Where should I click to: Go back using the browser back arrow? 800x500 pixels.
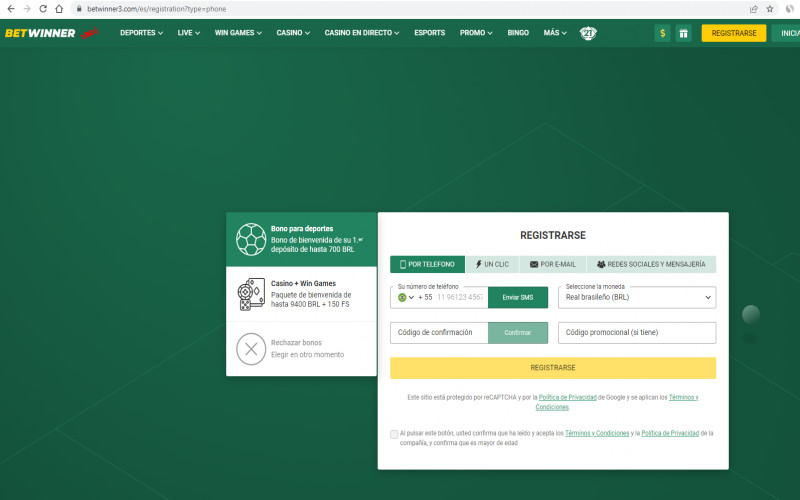point(11,9)
